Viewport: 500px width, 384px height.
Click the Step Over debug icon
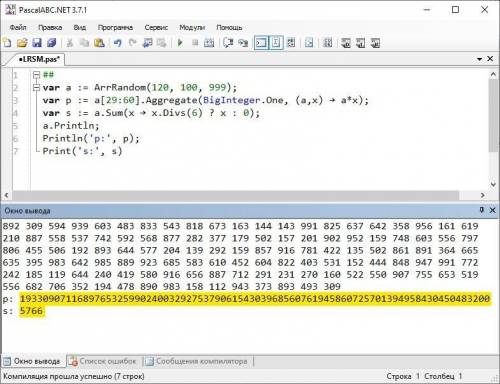228,43
